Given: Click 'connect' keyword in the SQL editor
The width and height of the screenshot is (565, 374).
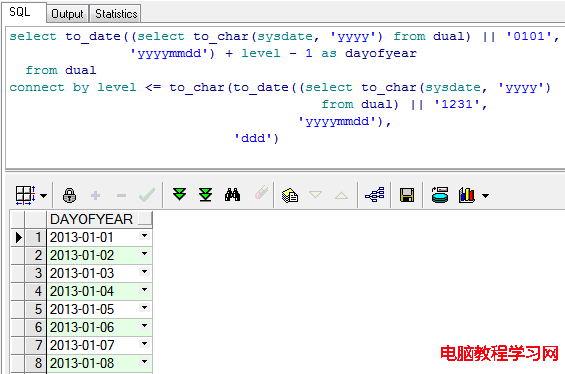Looking at the screenshot, I should (37, 87).
